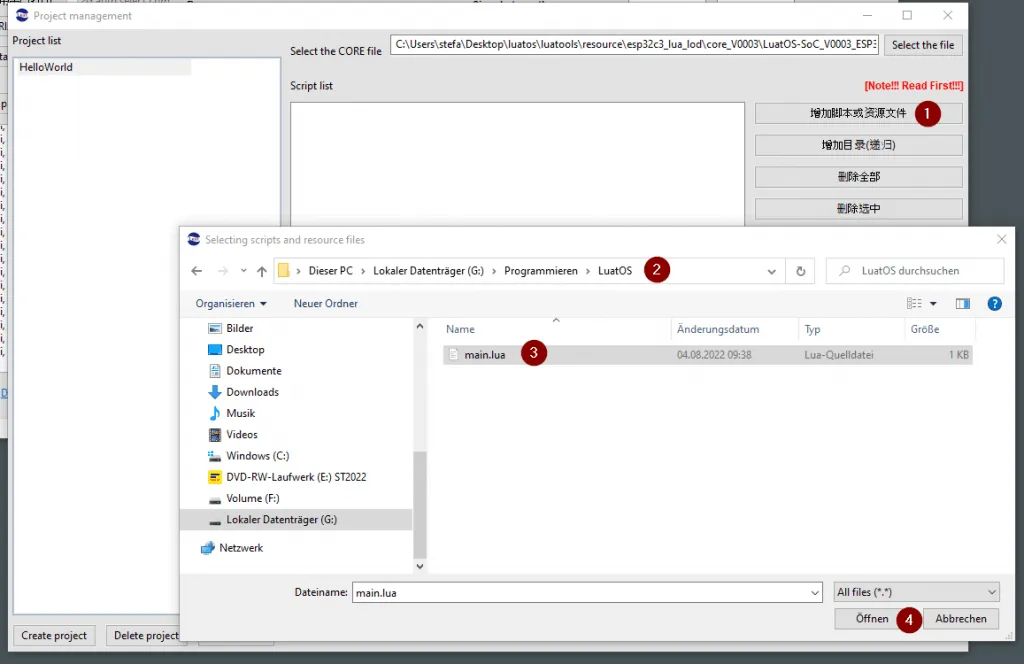Click the view layout icon
This screenshot has height=664, width=1024.
(x=914, y=303)
